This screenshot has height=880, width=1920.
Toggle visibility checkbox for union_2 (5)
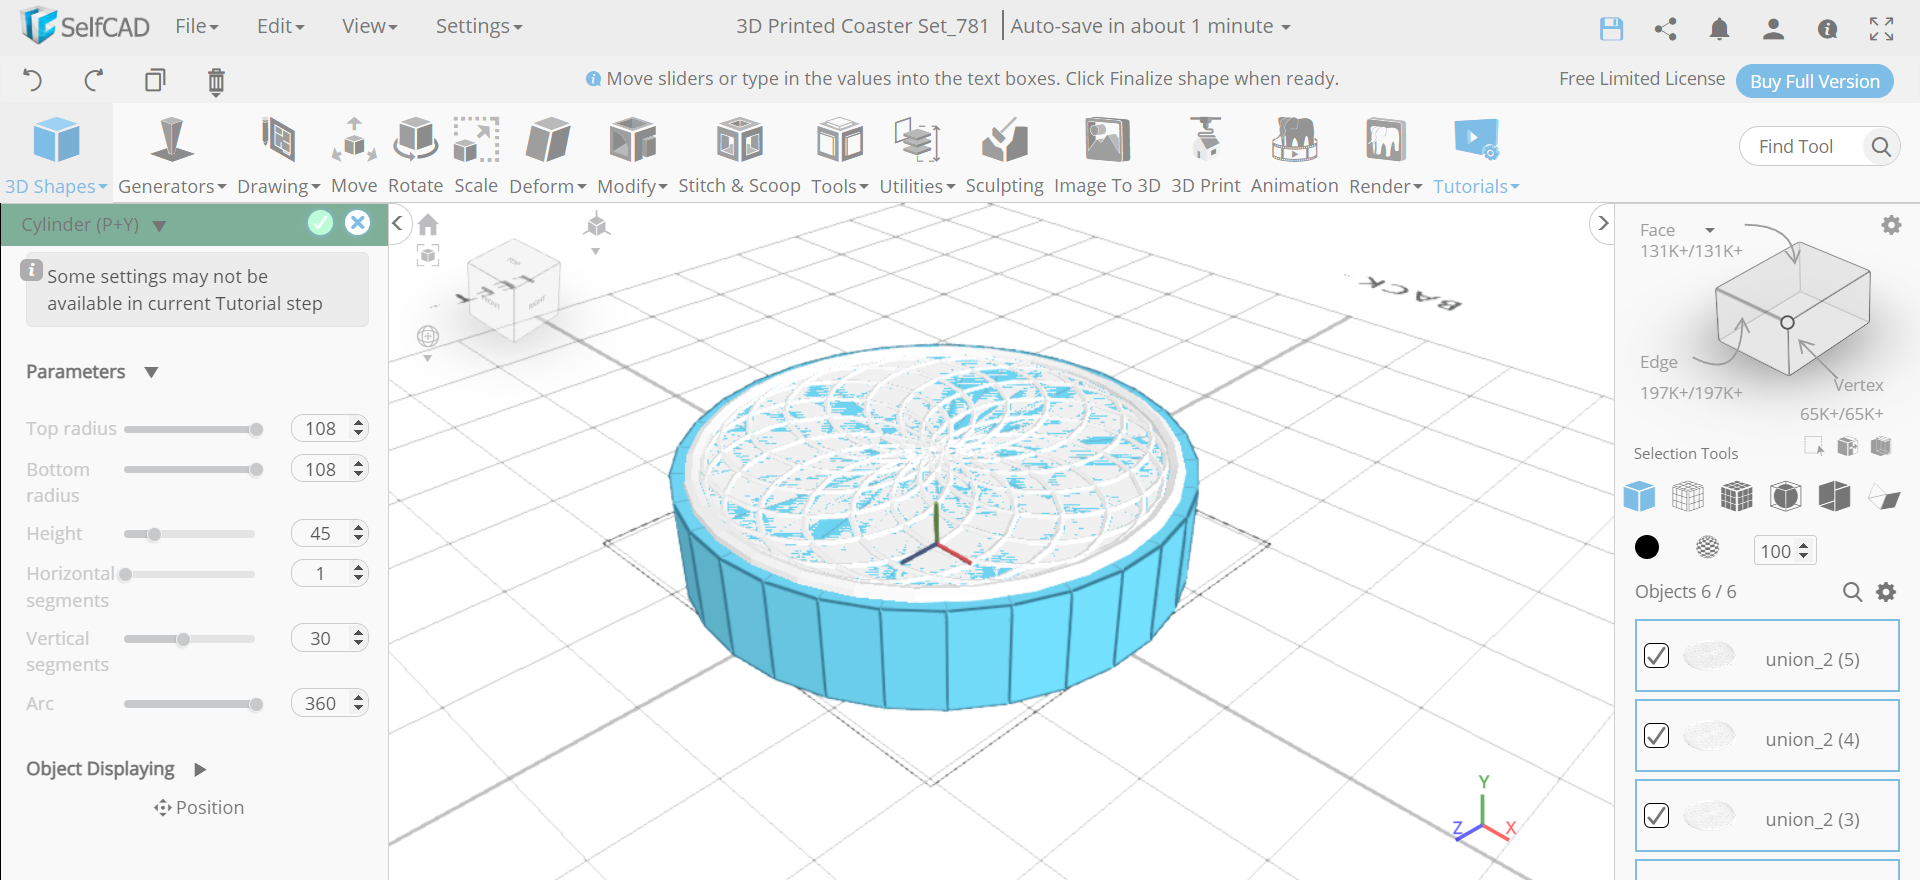pyautogui.click(x=1656, y=656)
